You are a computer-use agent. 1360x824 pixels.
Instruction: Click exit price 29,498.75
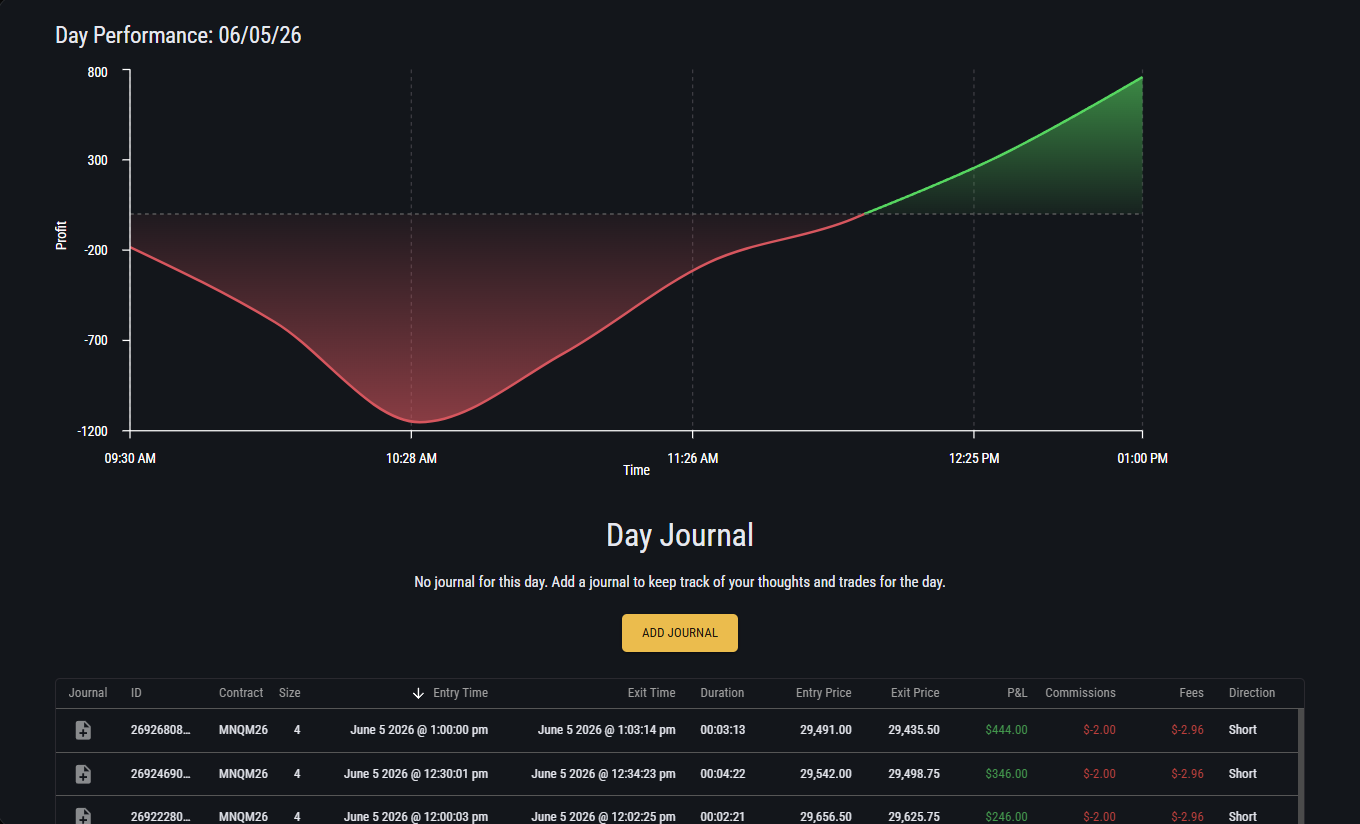[x=914, y=774]
